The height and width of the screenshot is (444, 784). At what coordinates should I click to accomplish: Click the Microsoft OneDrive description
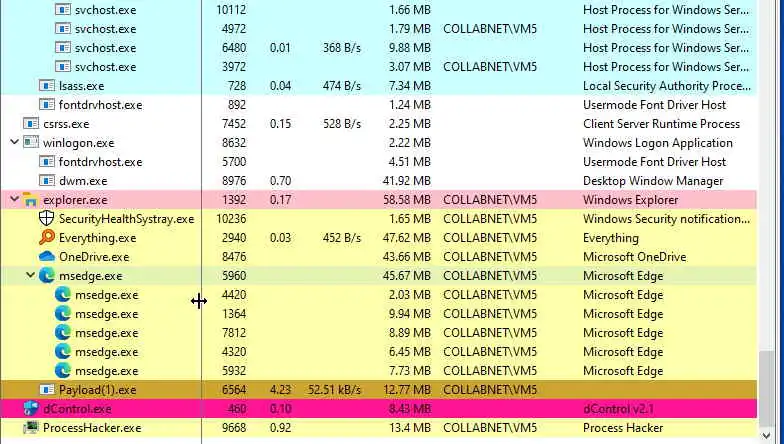pyautogui.click(x=634, y=257)
